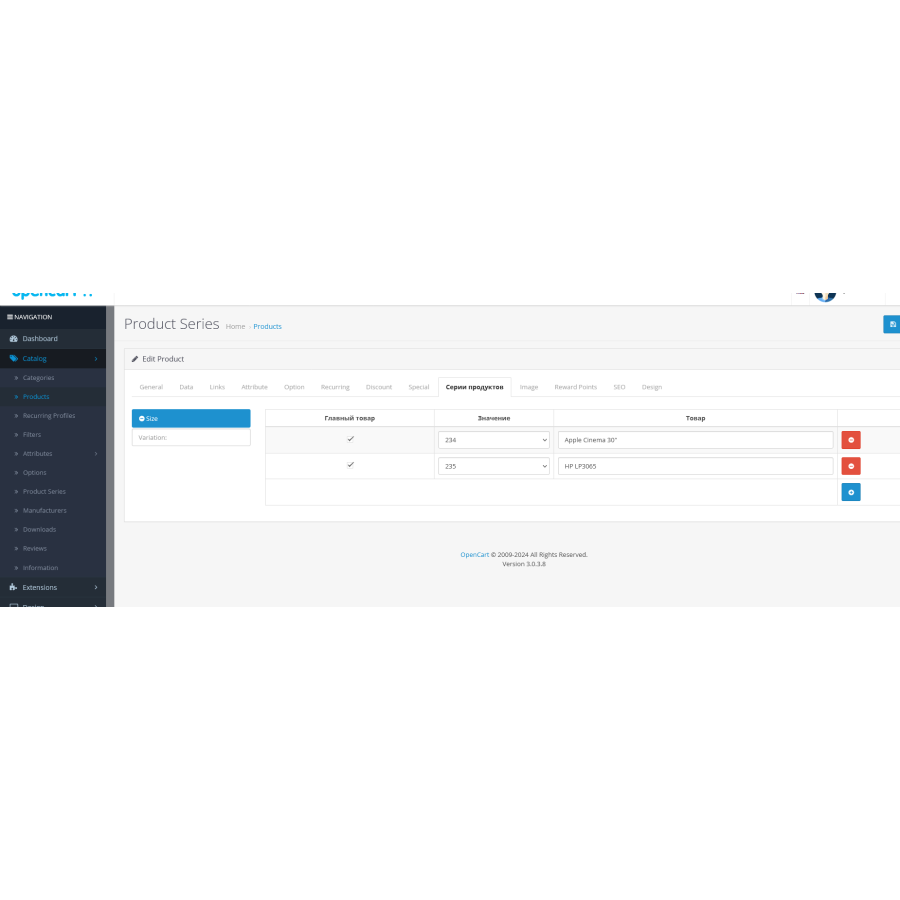Viewport: 900px width, 900px height.
Task: Click the Catalog tag icon
Action: pyautogui.click(x=14, y=358)
